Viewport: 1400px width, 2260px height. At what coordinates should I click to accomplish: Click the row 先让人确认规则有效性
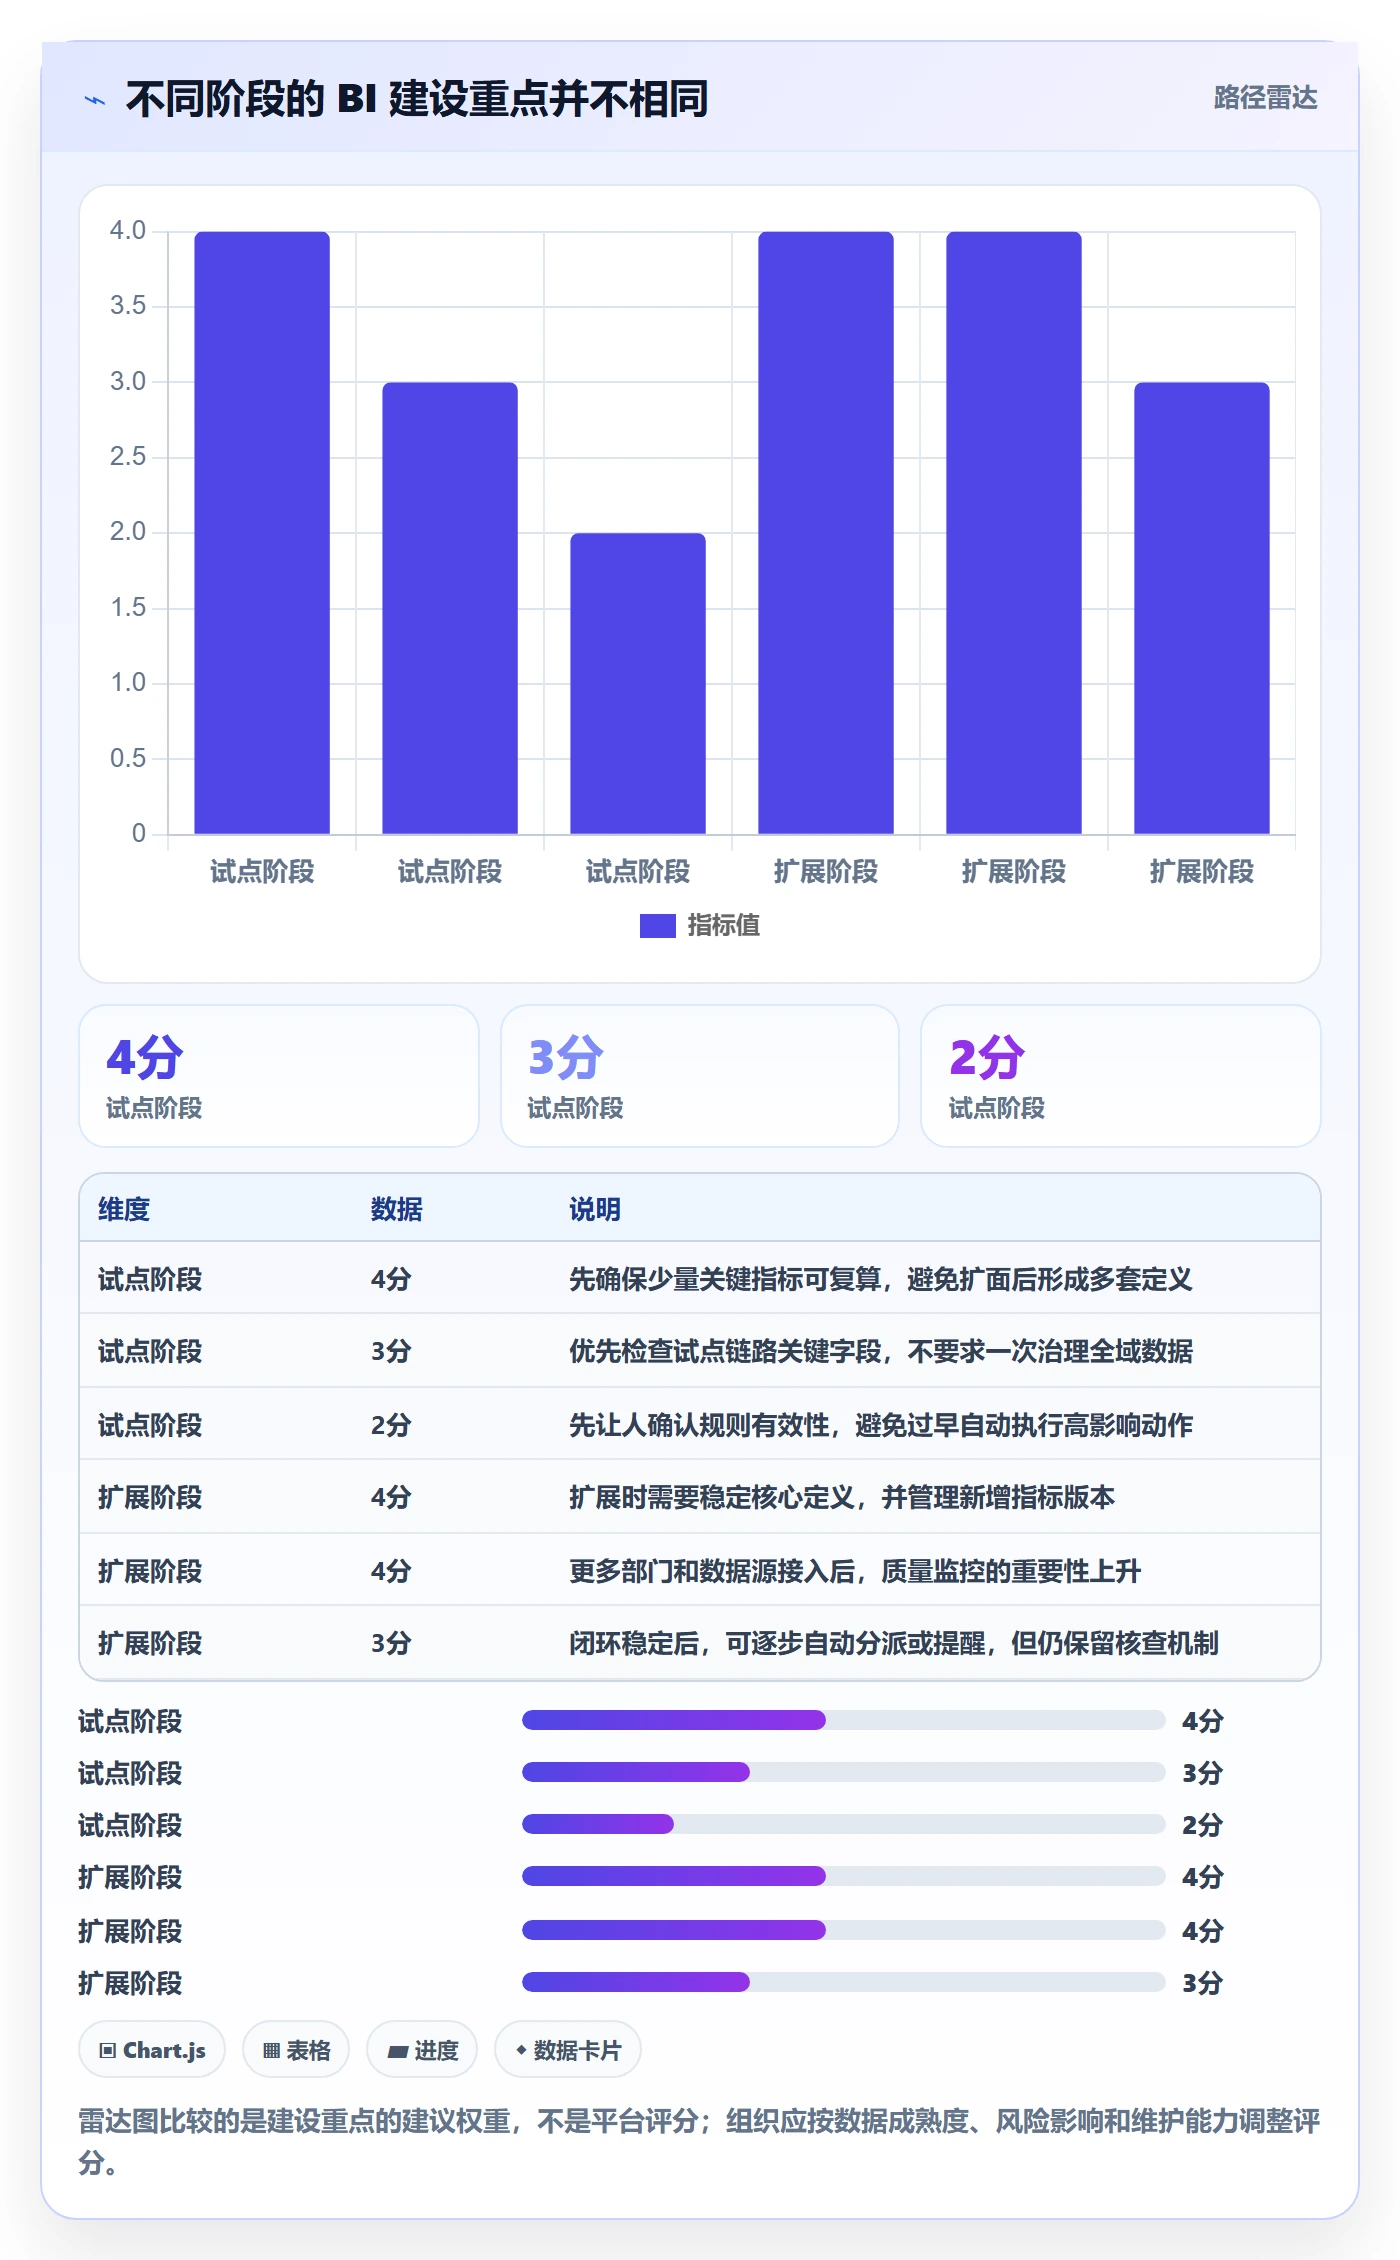point(700,1424)
